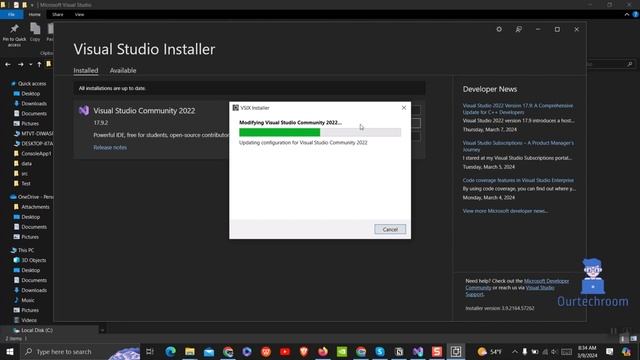Open Visual Studio from taskbar

(418, 351)
